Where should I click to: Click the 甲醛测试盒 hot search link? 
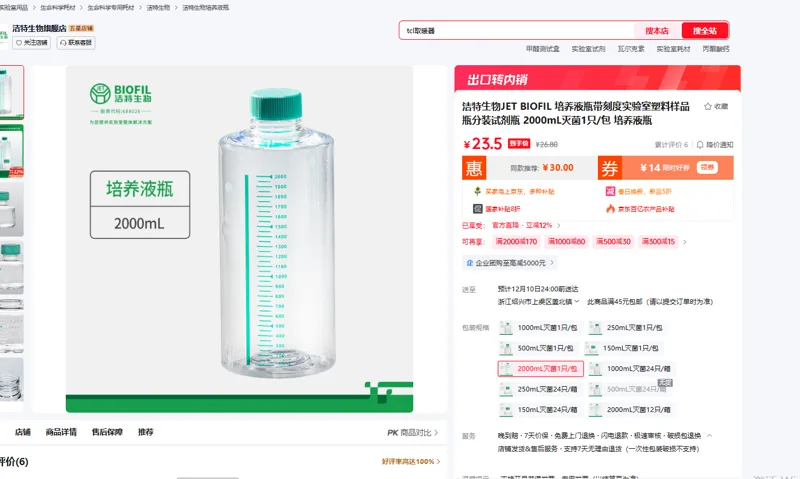543,49
